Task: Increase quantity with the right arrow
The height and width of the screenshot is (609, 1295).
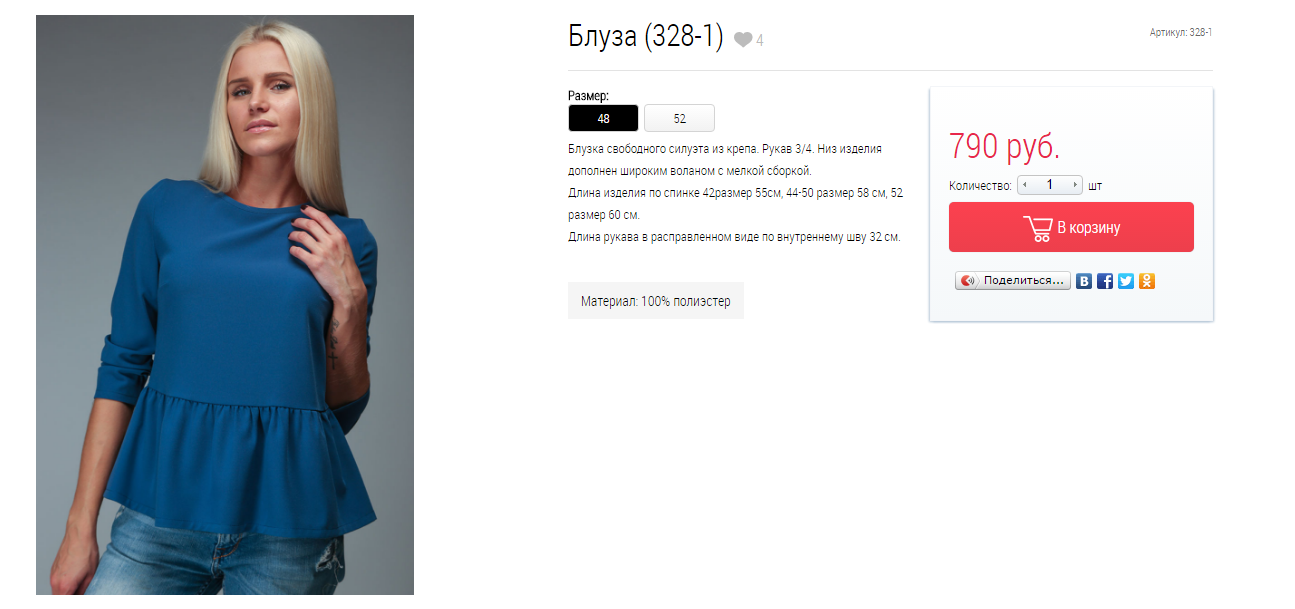Action: [x=1076, y=185]
